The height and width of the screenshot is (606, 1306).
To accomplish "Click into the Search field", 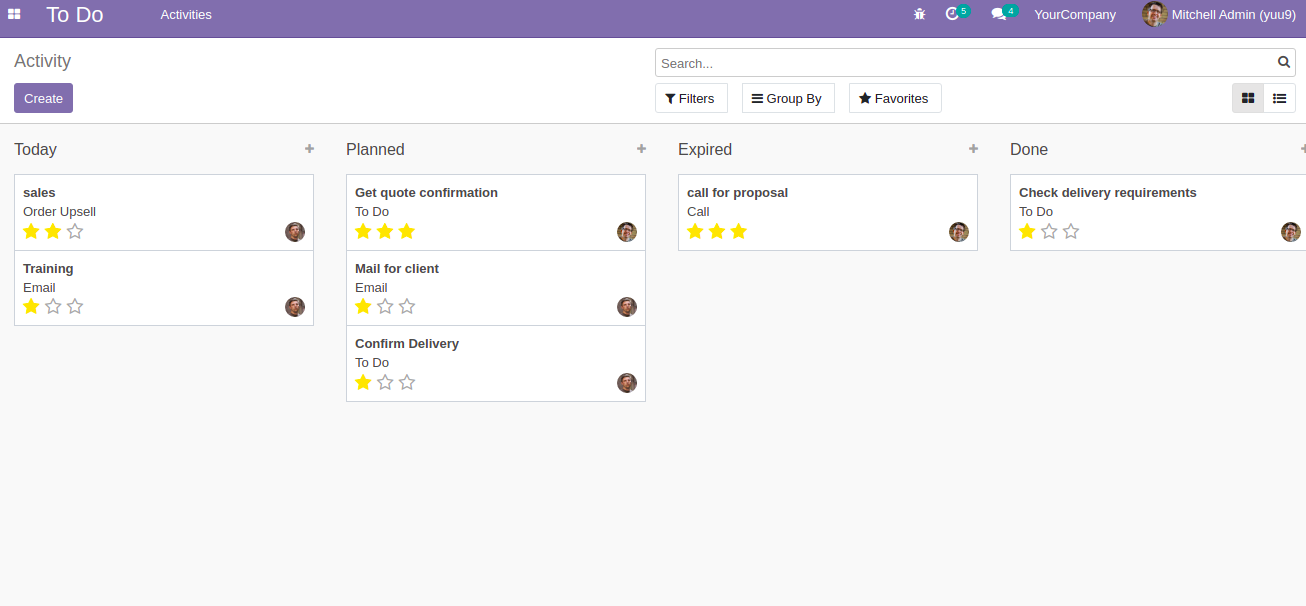I will tap(965, 63).
